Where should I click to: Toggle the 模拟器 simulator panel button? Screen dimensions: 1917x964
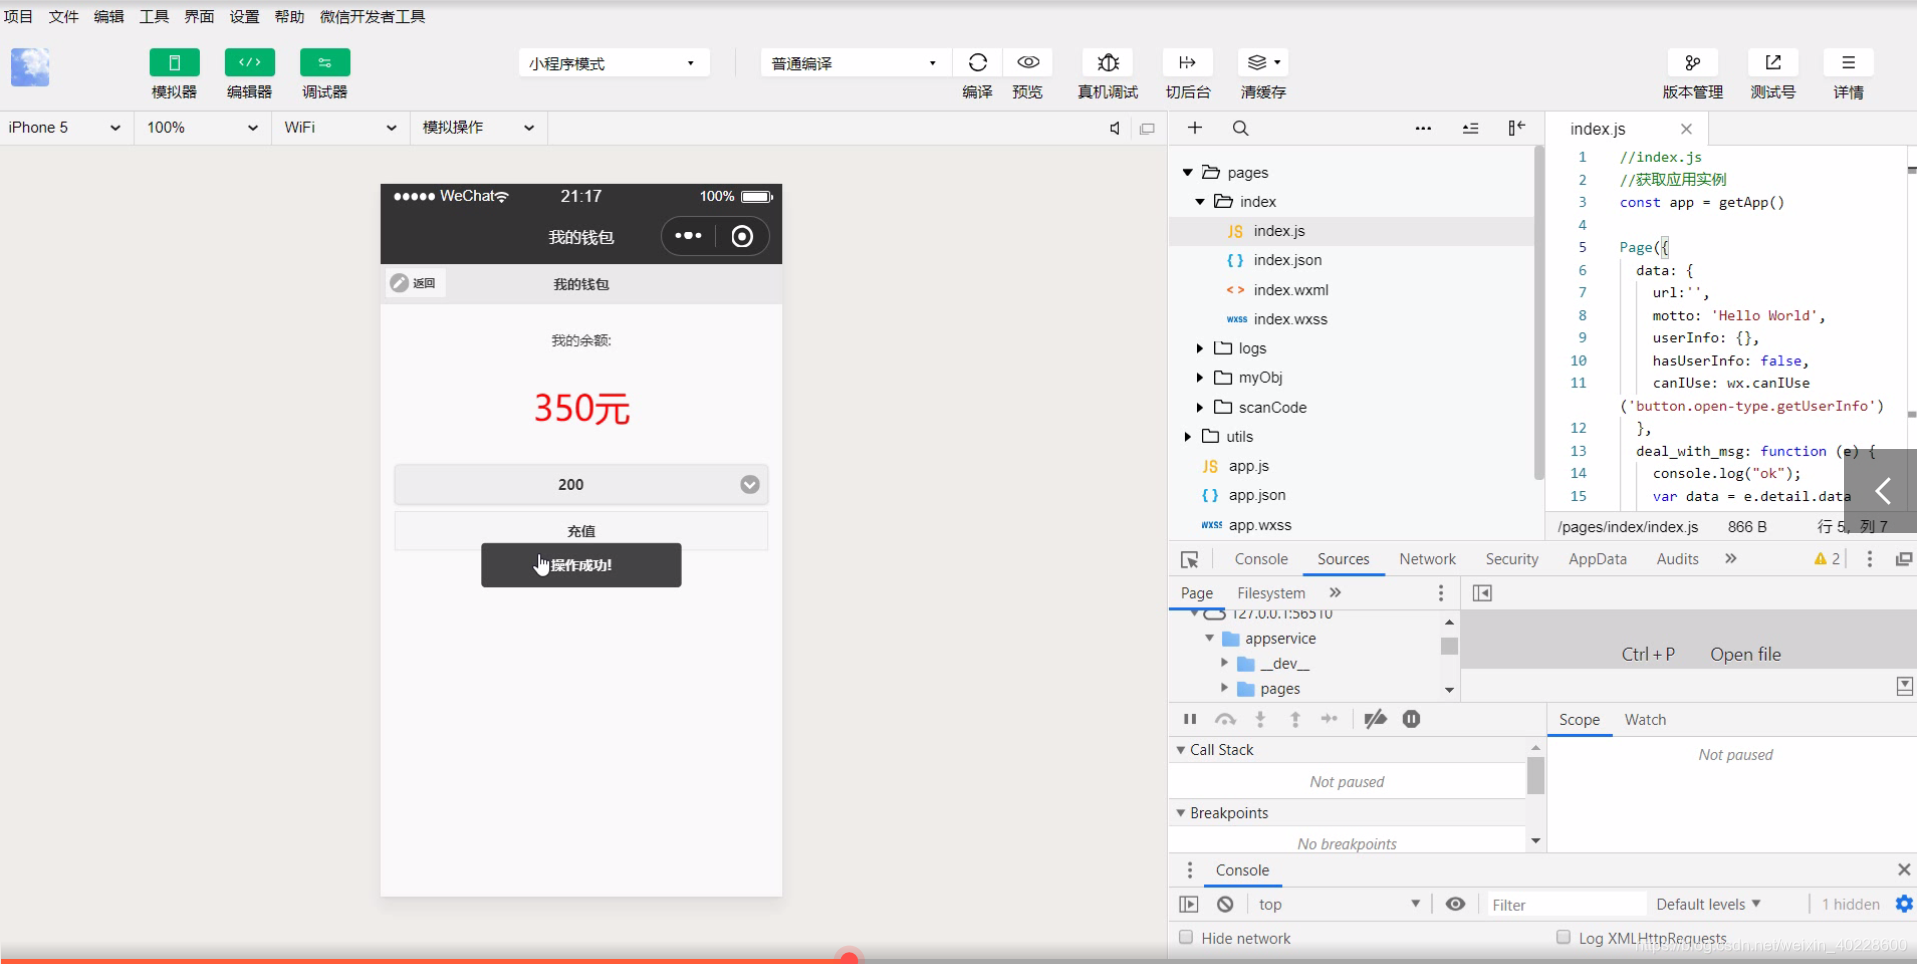tap(174, 62)
